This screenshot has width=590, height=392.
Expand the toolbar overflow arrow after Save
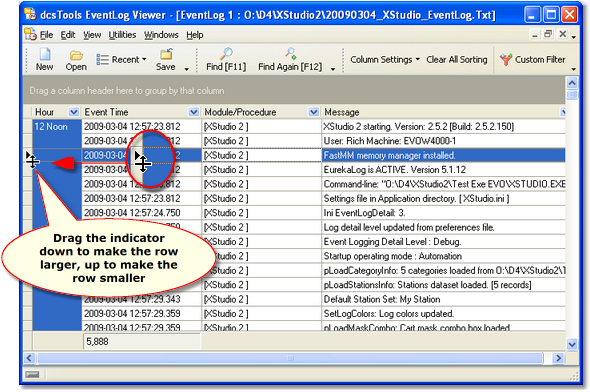click(x=187, y=69)
